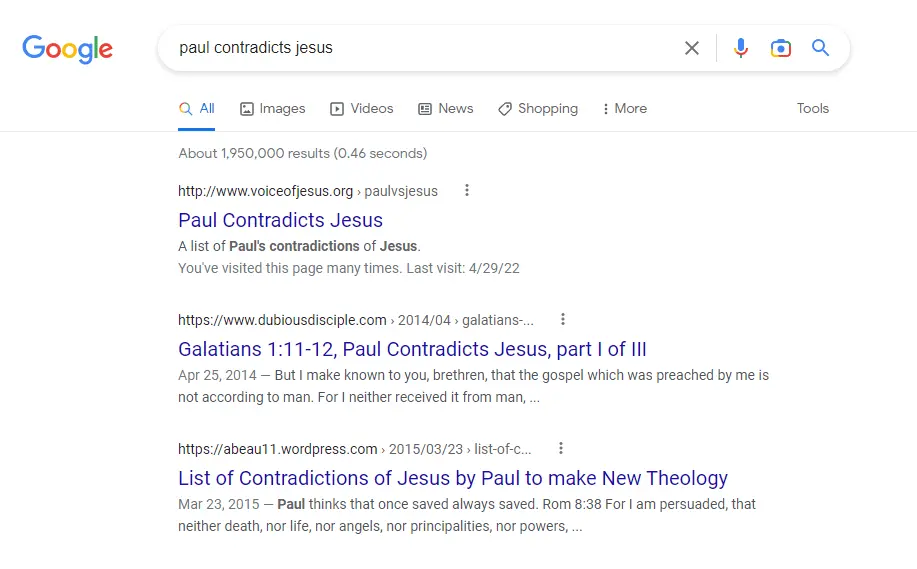Open search by image camera icon
Image resolution: width=917 pixels, height=569 pixels.
(780, 48)
